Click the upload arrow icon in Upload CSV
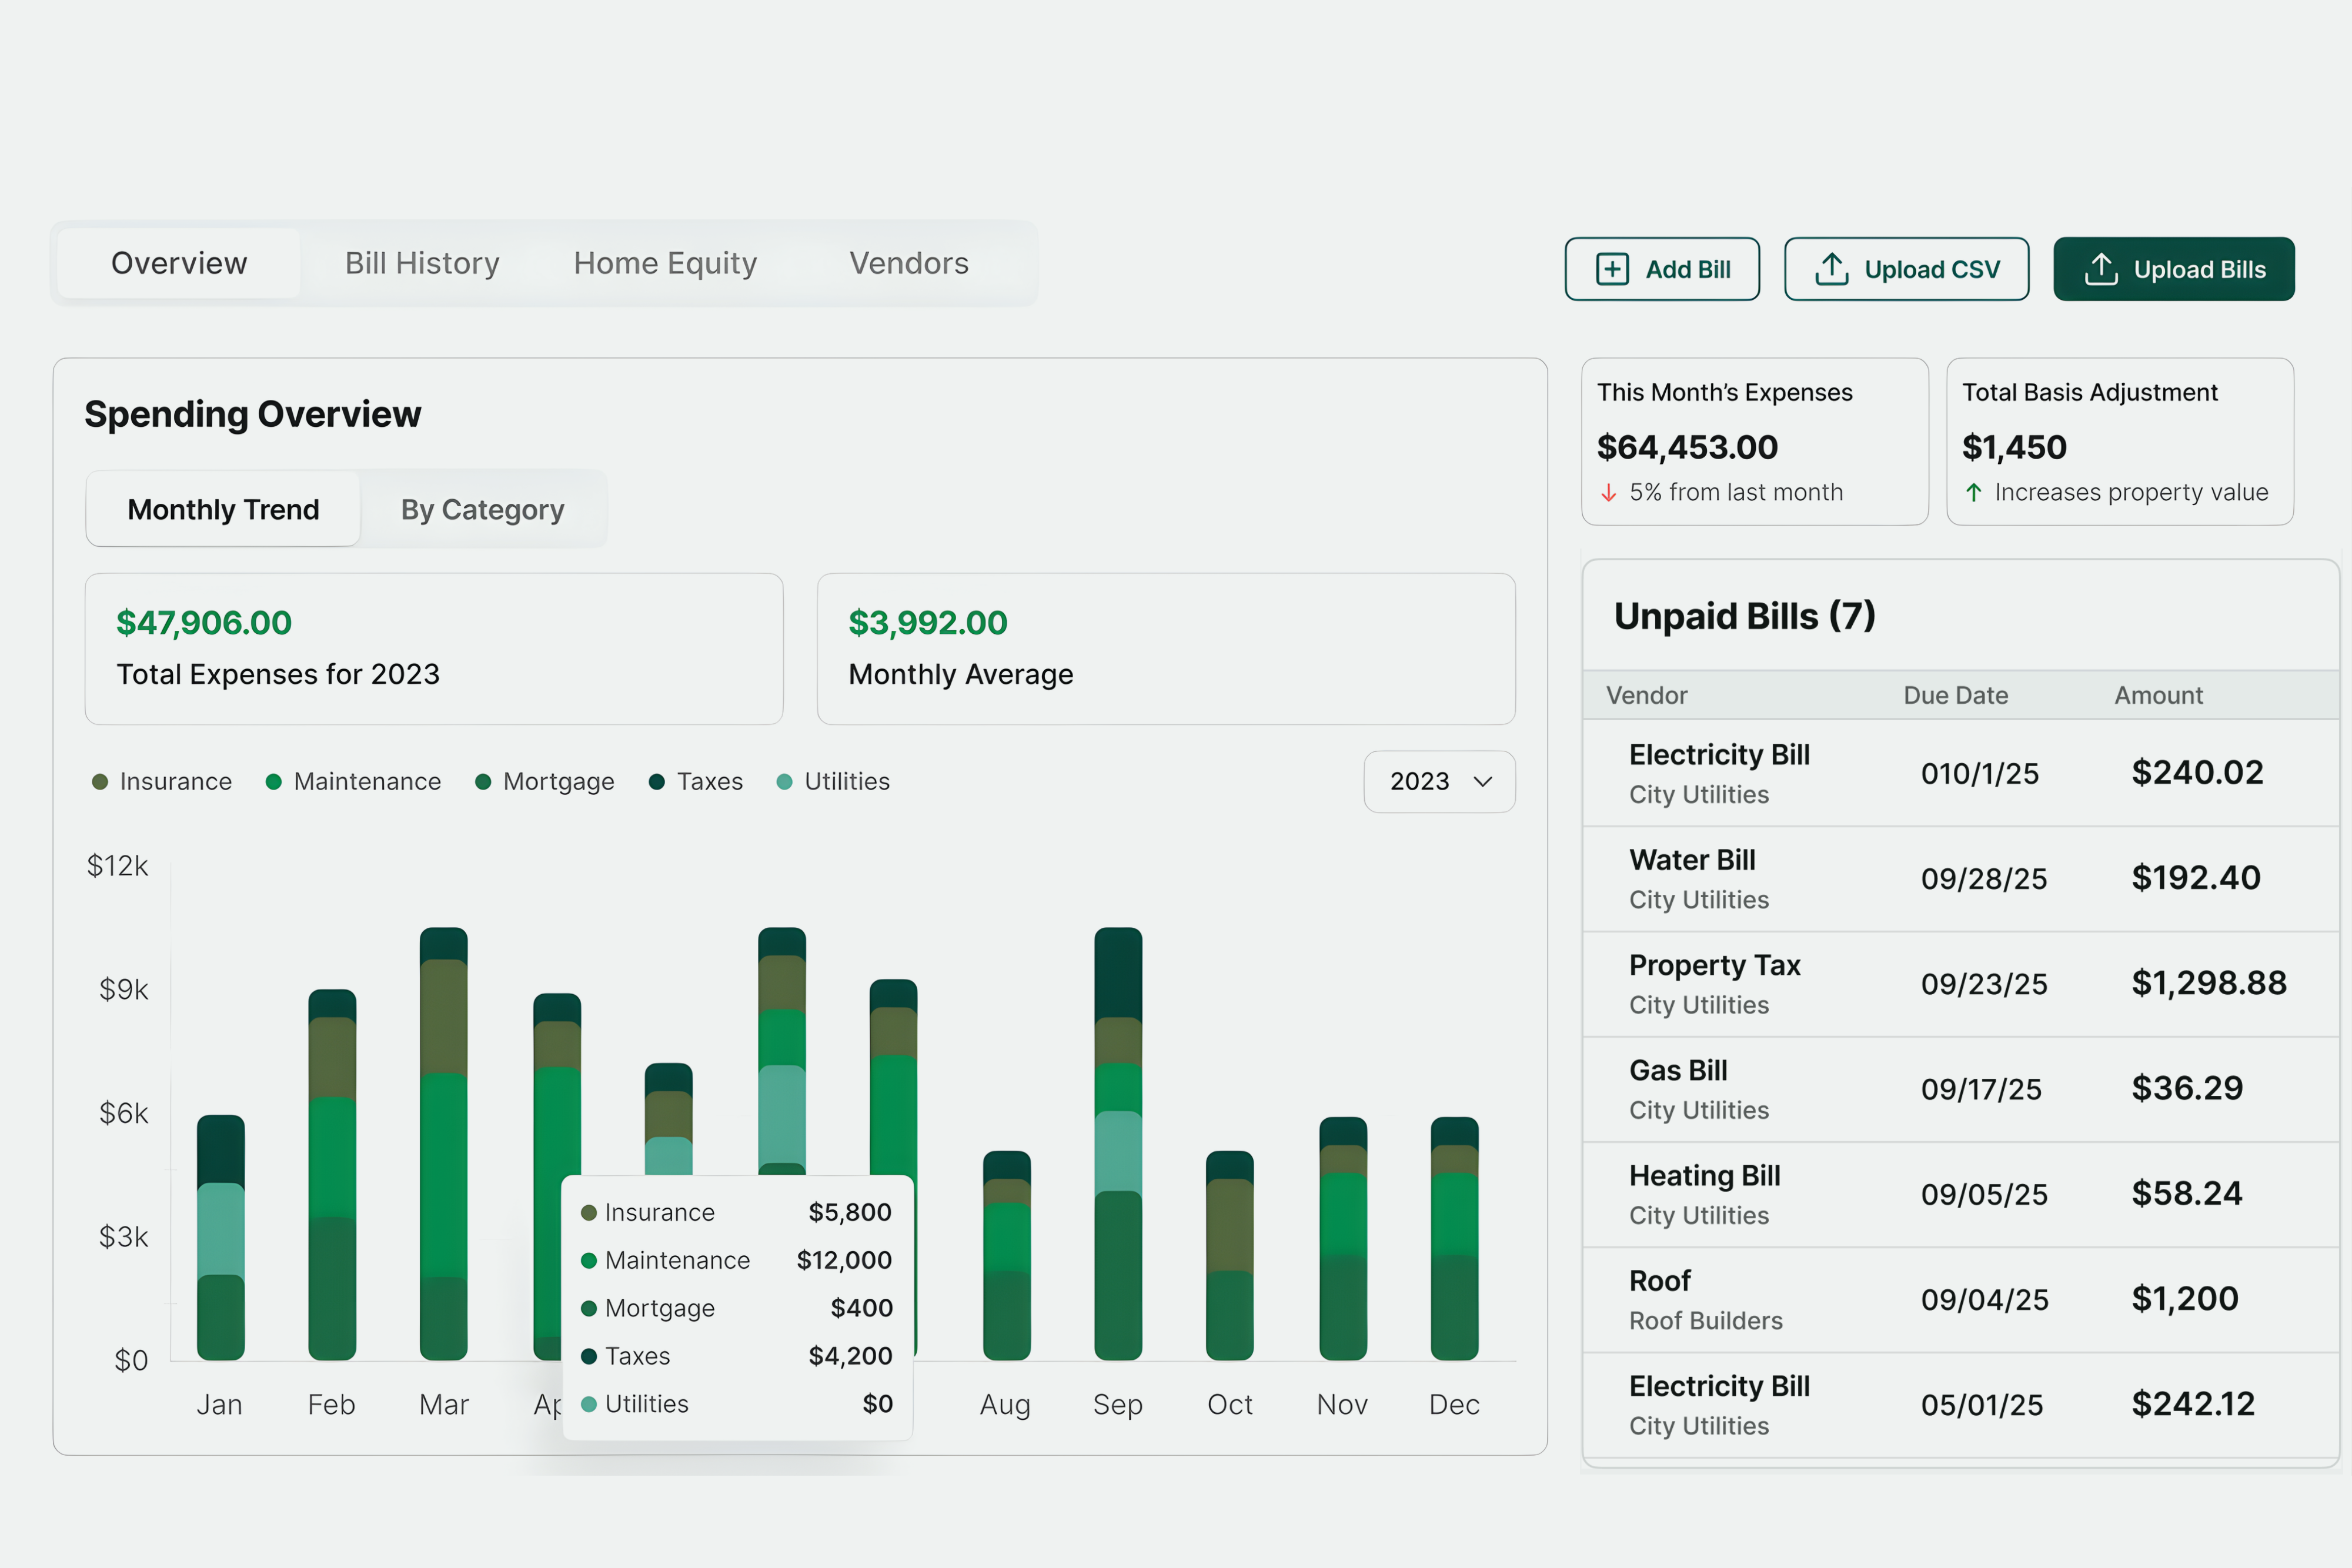 (x=1831, y=269)
